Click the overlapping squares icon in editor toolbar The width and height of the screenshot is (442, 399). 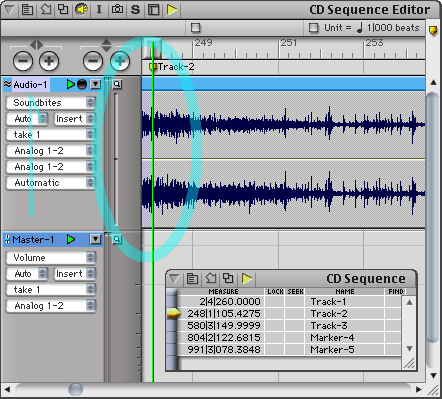tap(63, 9)
